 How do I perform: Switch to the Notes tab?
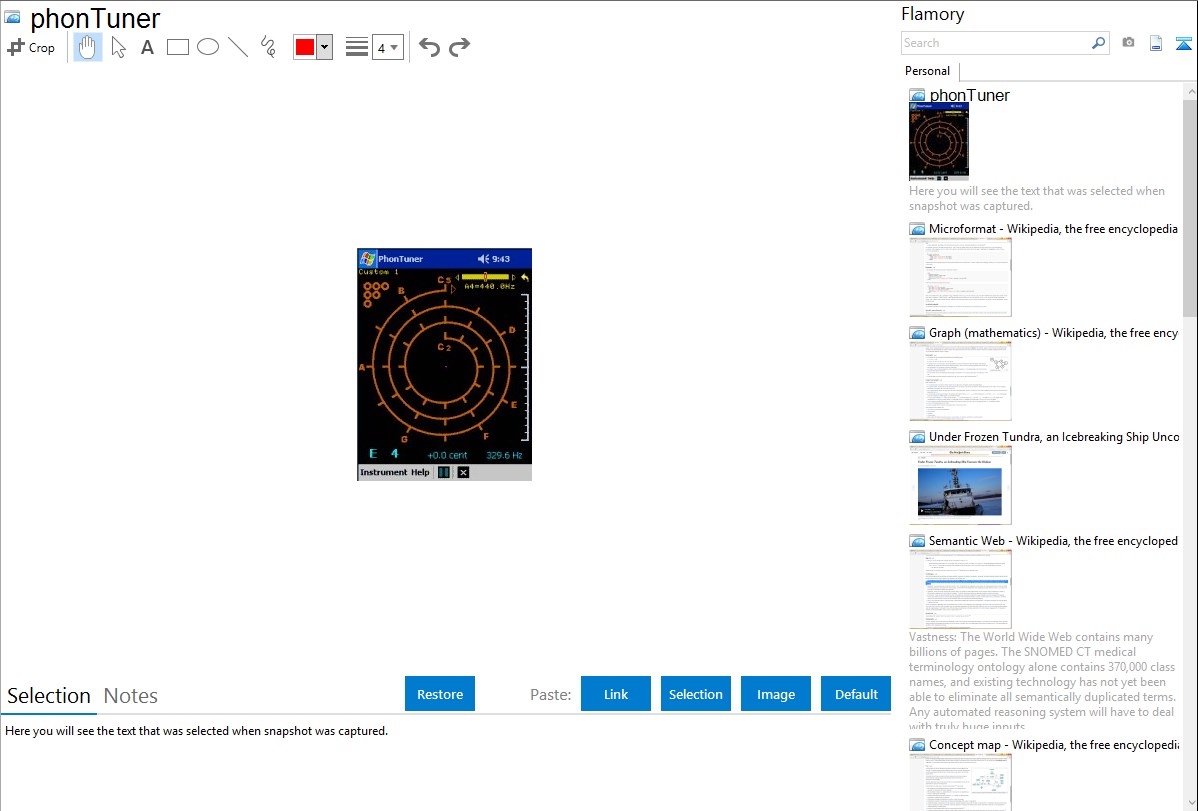coord(131,696)
